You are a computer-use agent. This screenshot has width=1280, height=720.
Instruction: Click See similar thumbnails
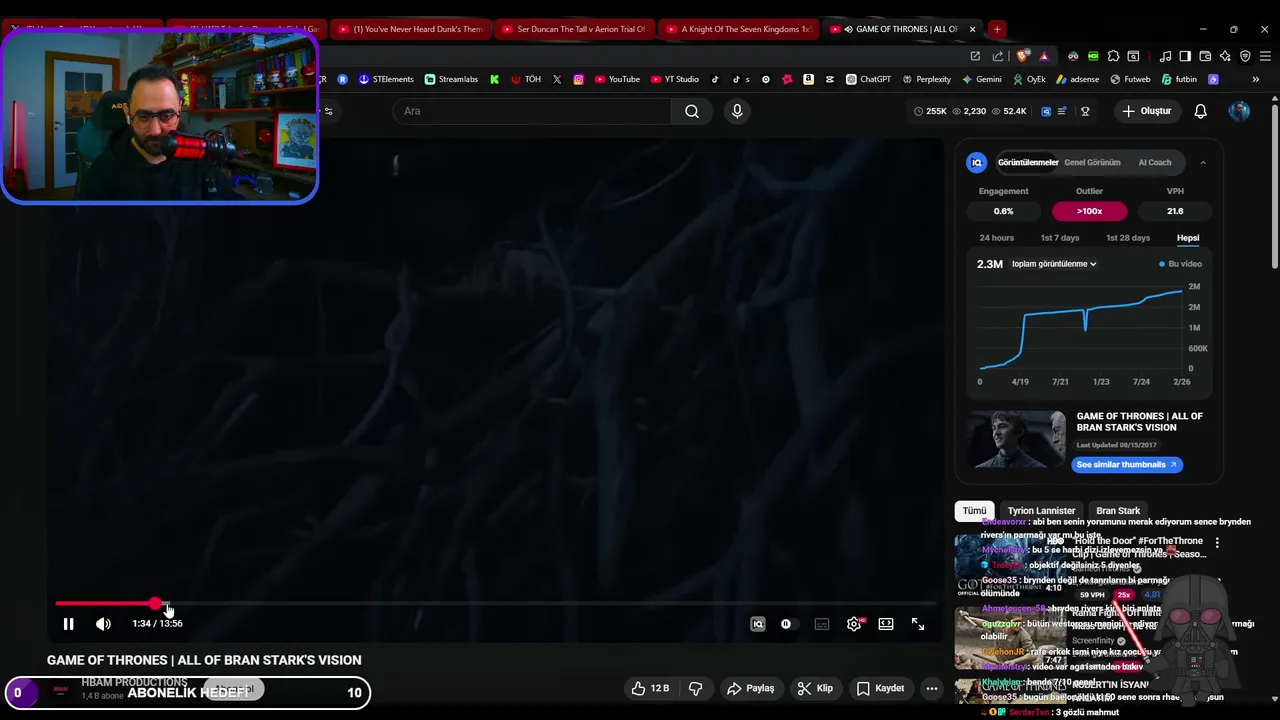pyautogui.click(x=1127, y=464)
